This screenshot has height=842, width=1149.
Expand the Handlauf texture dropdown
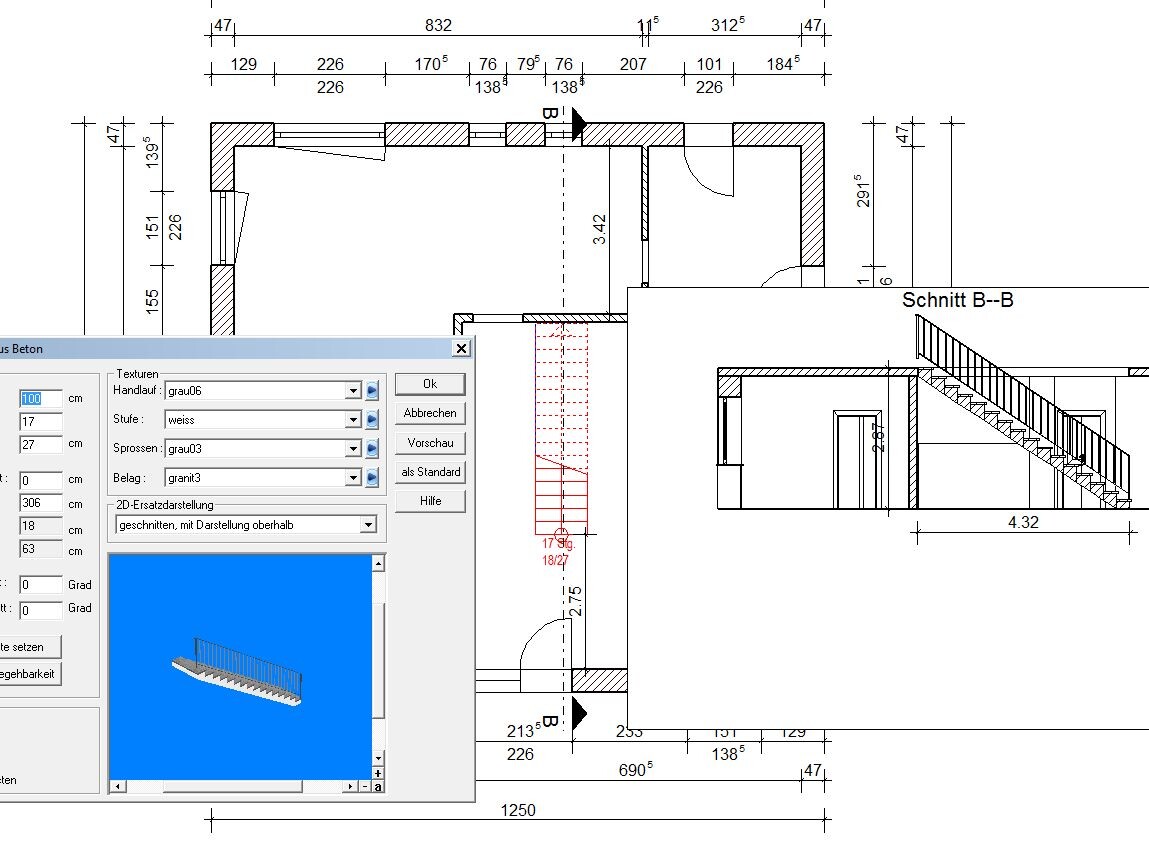coord(353,391)
